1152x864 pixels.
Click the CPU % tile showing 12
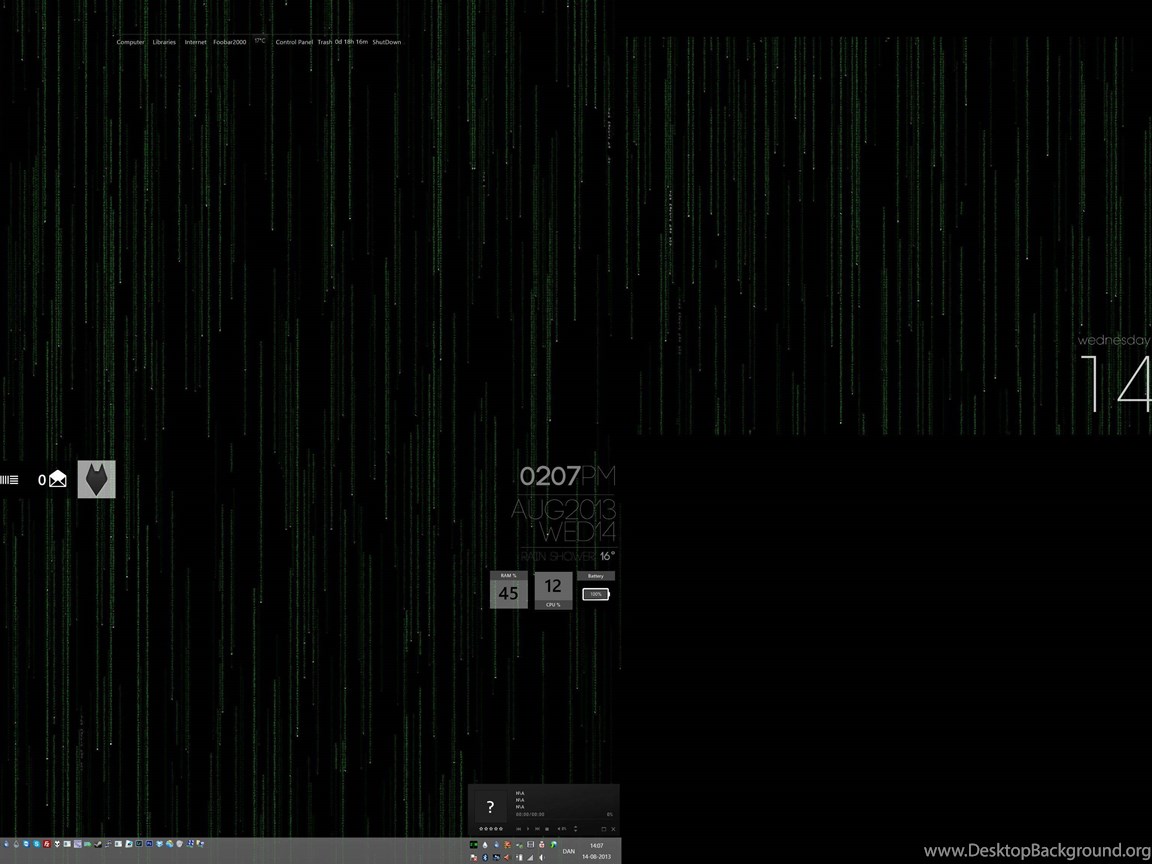pos(553,590)
